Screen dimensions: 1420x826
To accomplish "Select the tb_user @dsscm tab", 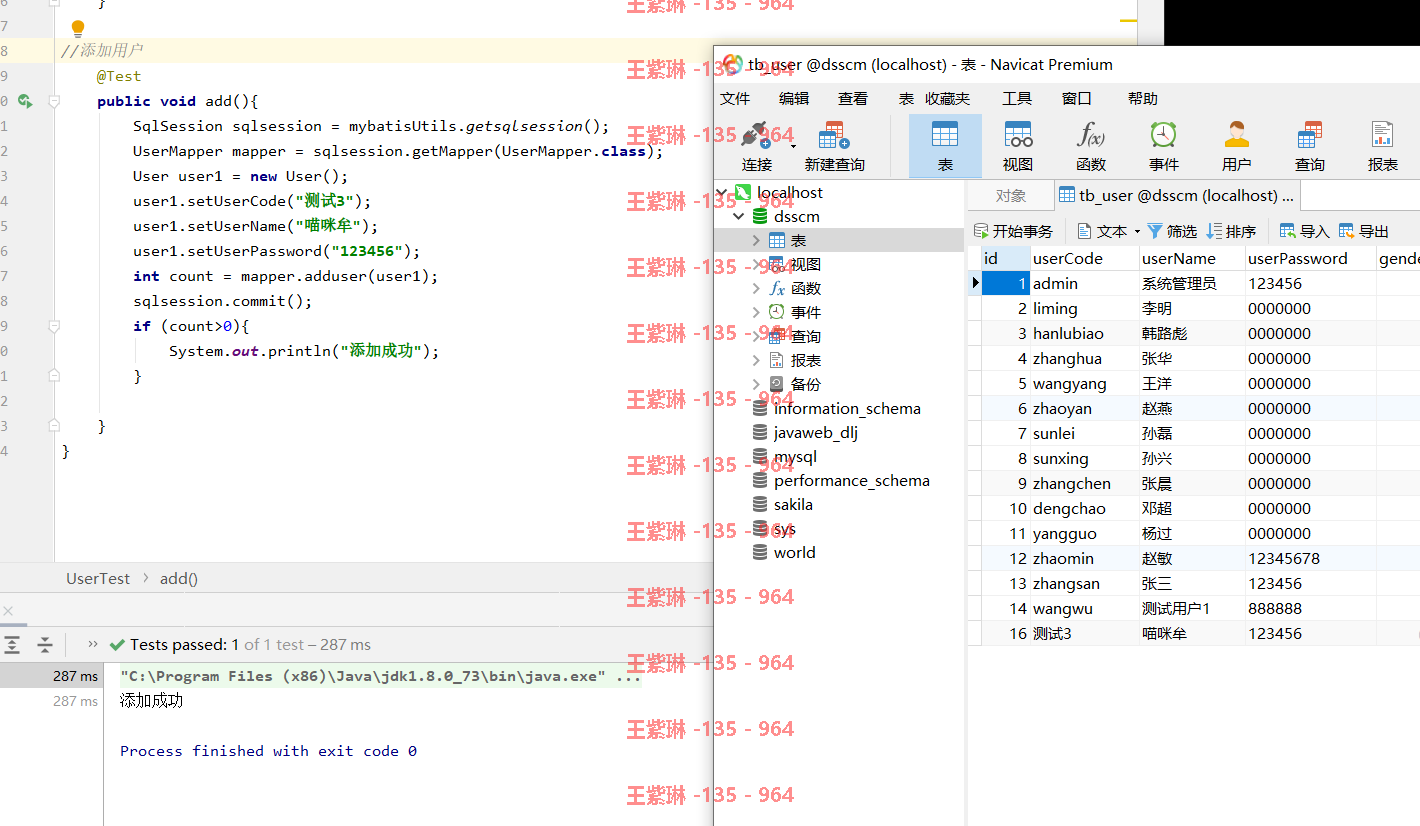I will (1176, 195).
